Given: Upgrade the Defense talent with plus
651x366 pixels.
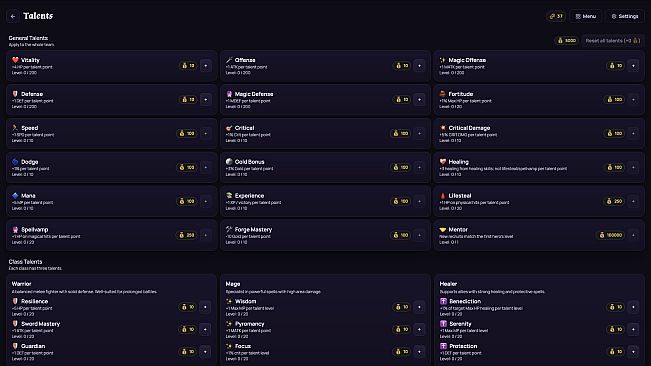Looking at the screenshot, I should tap(206, 100).
